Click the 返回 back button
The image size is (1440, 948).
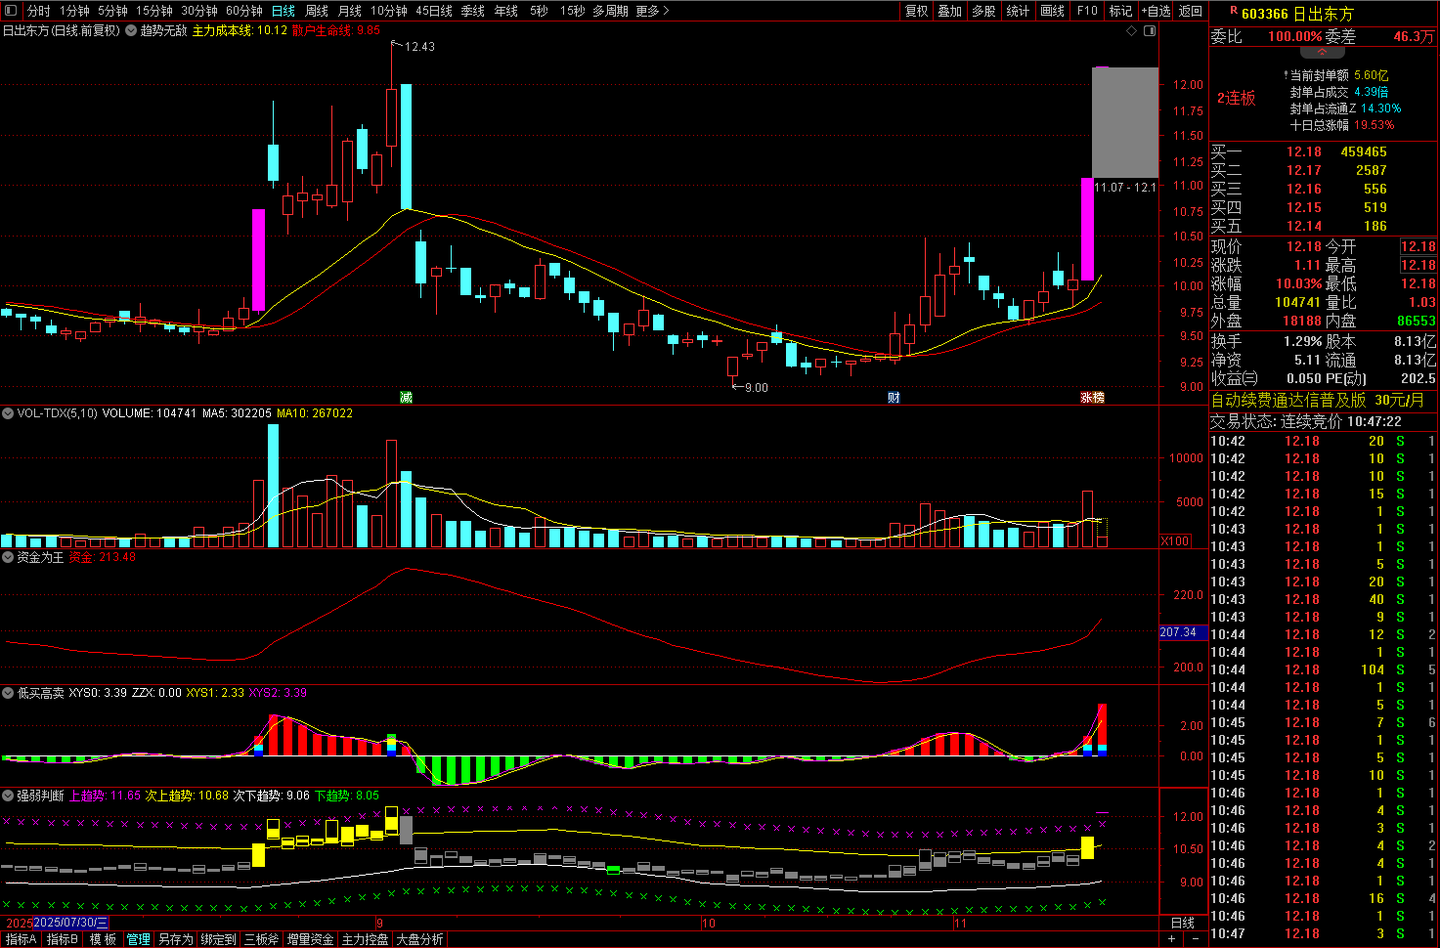click(x=1190, y=11)
